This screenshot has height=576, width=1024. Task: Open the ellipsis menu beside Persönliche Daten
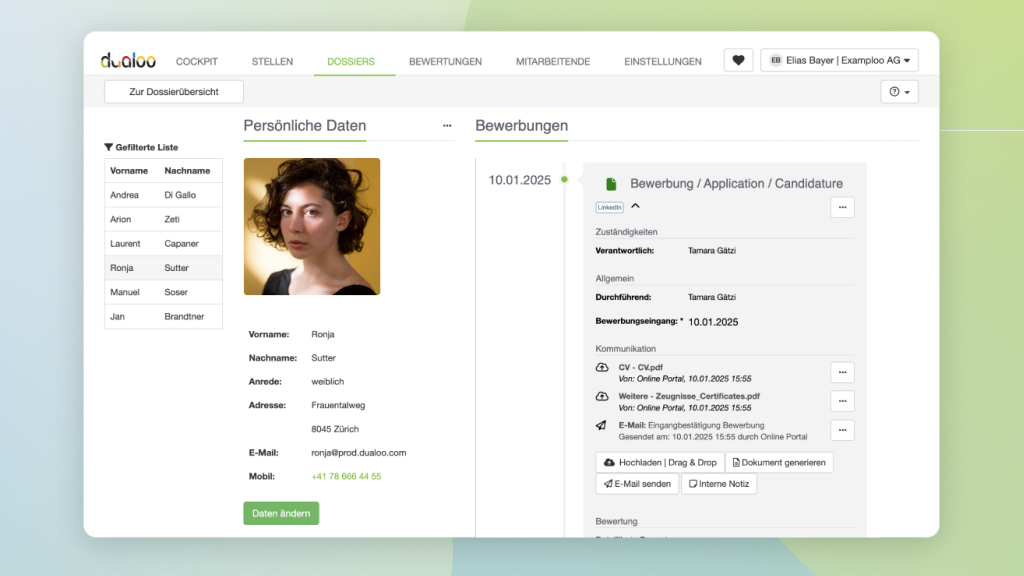(447, 124)
